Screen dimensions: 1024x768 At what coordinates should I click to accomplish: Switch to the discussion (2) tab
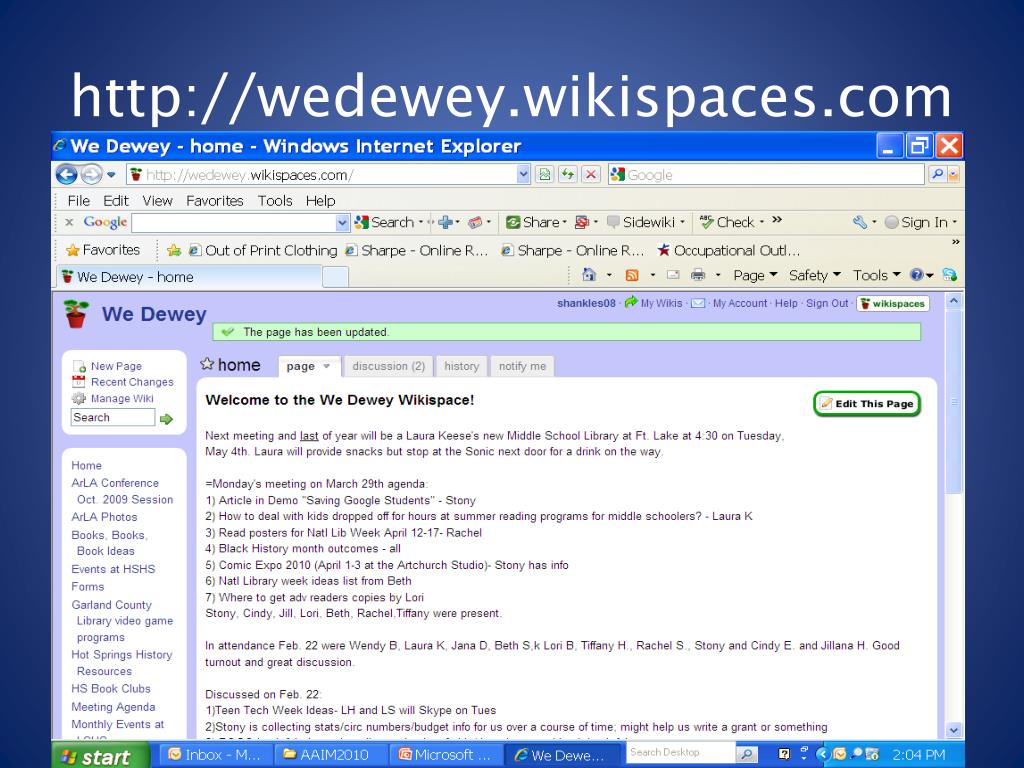[x=389, y=366]
